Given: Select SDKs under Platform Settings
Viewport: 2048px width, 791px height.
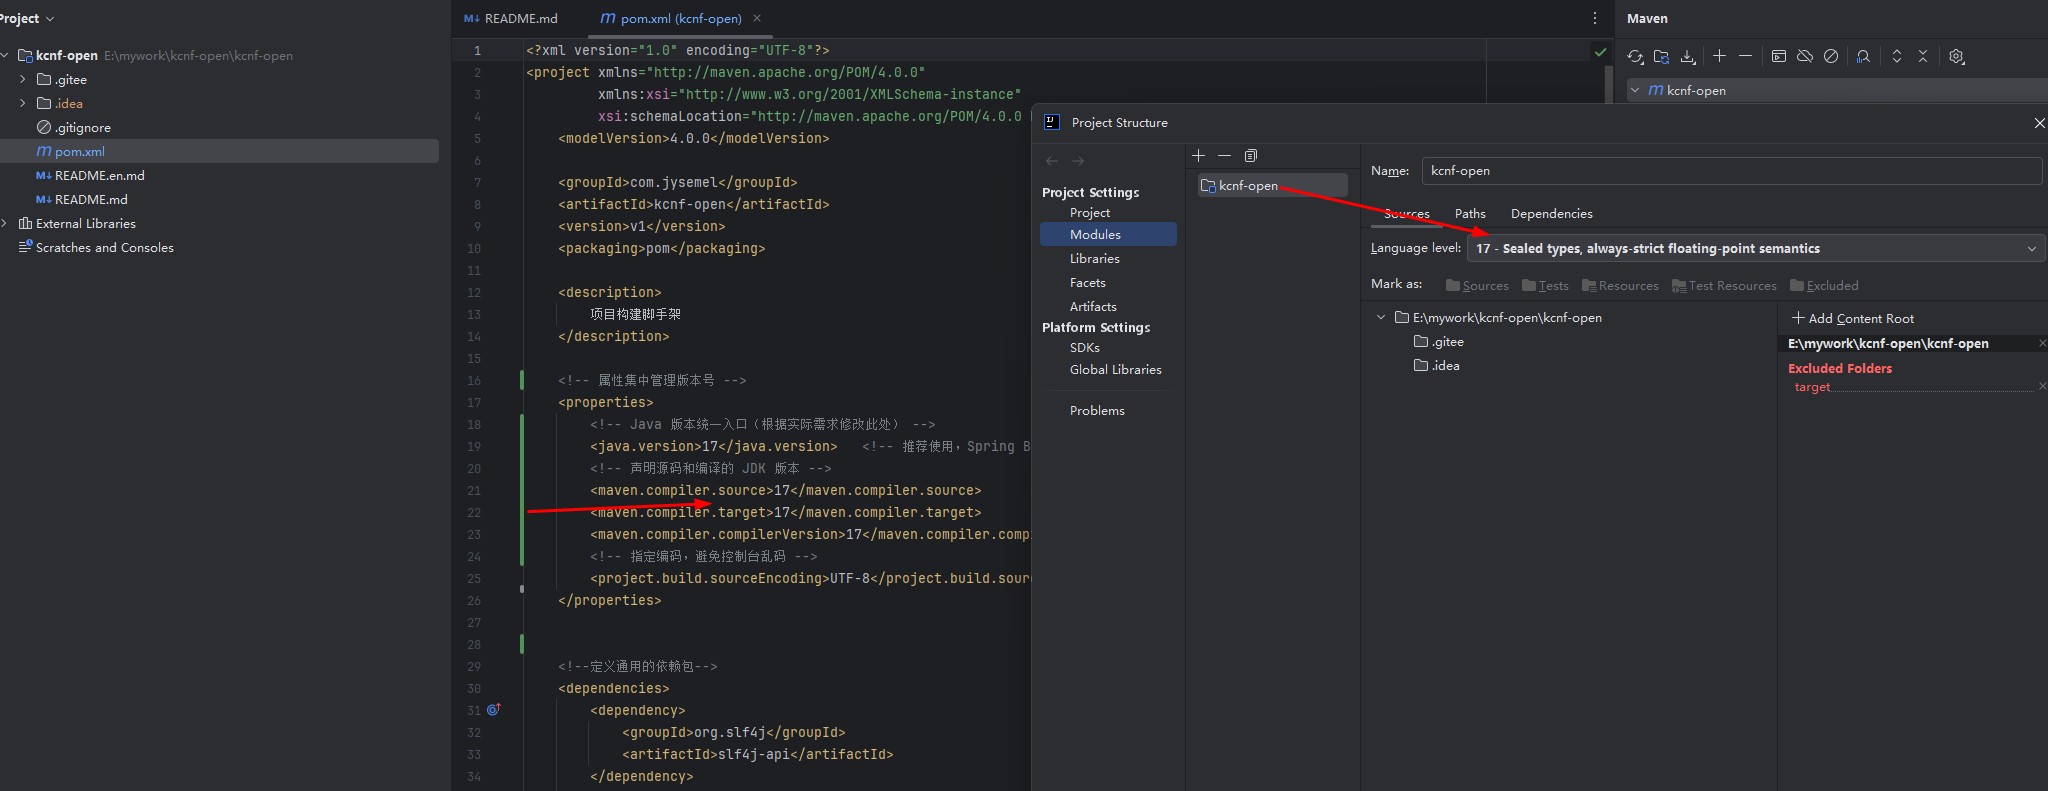Looking at the screenshot, I should click(x=1084, y=348).
